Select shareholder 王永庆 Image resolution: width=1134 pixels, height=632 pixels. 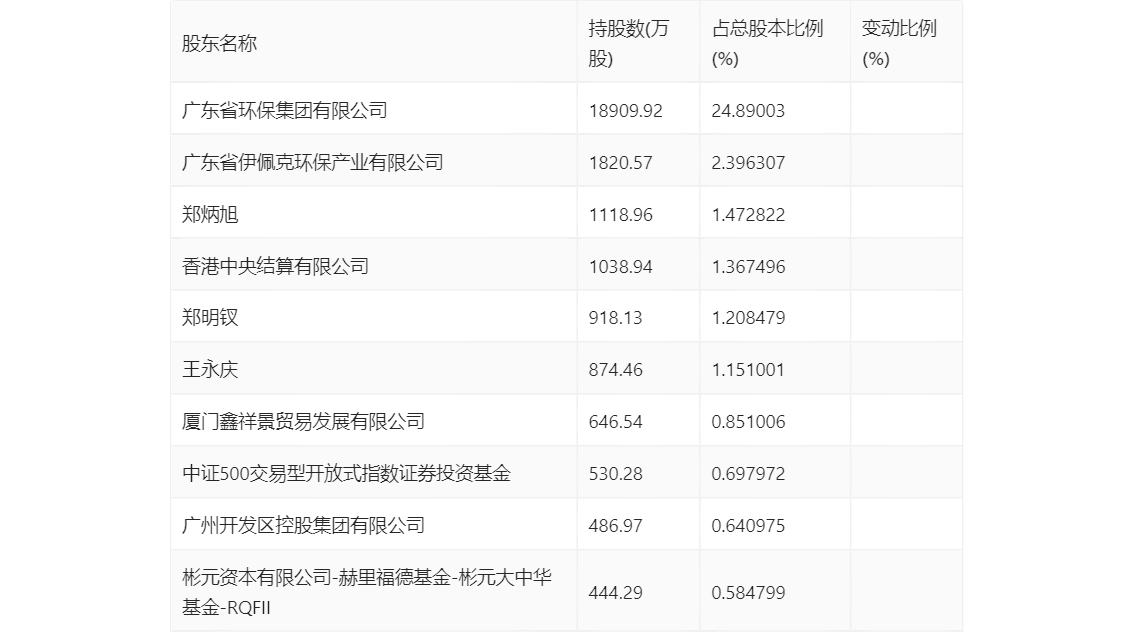coord(210,370)
